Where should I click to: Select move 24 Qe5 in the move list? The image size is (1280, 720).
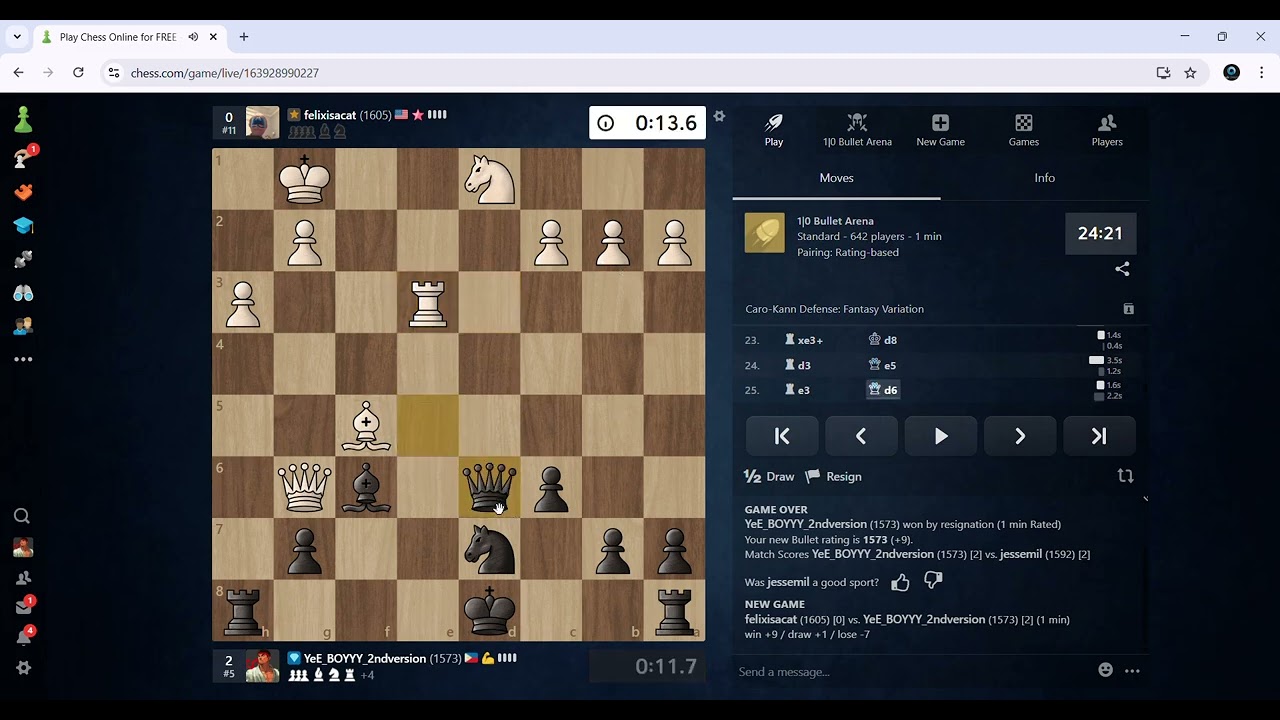coord(882,365)
